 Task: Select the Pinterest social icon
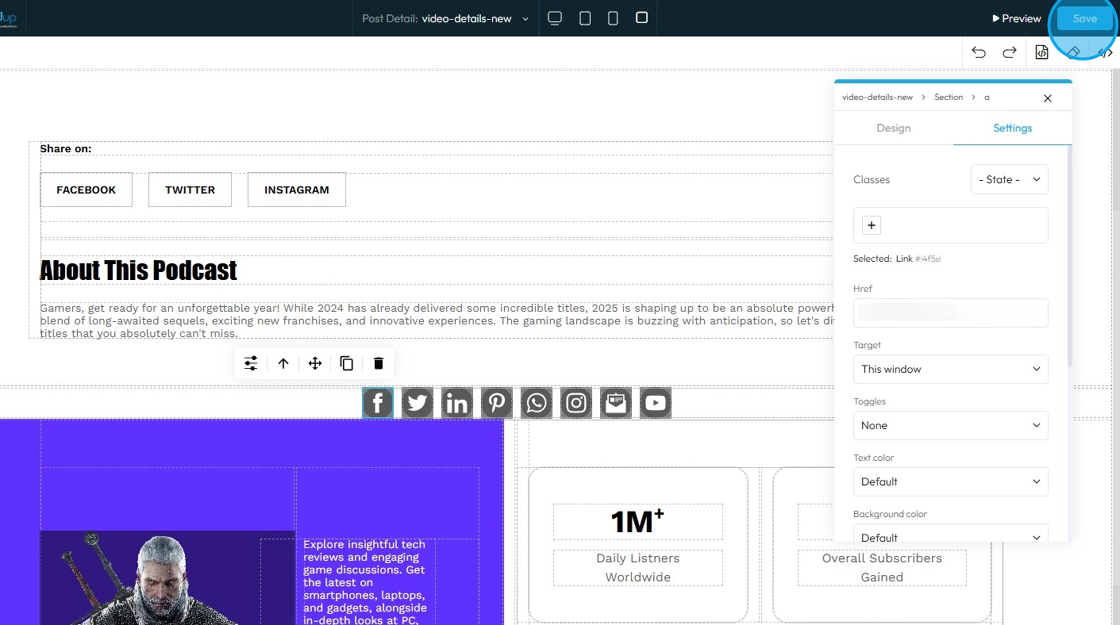click(496, 403)
